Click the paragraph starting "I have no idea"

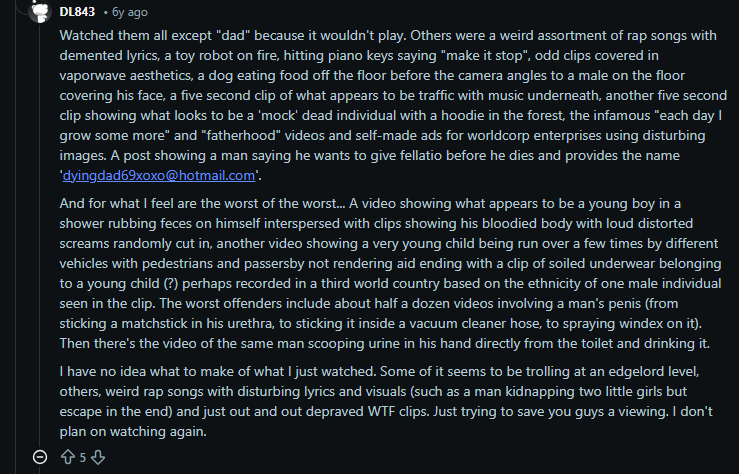(x=386, y=401)
